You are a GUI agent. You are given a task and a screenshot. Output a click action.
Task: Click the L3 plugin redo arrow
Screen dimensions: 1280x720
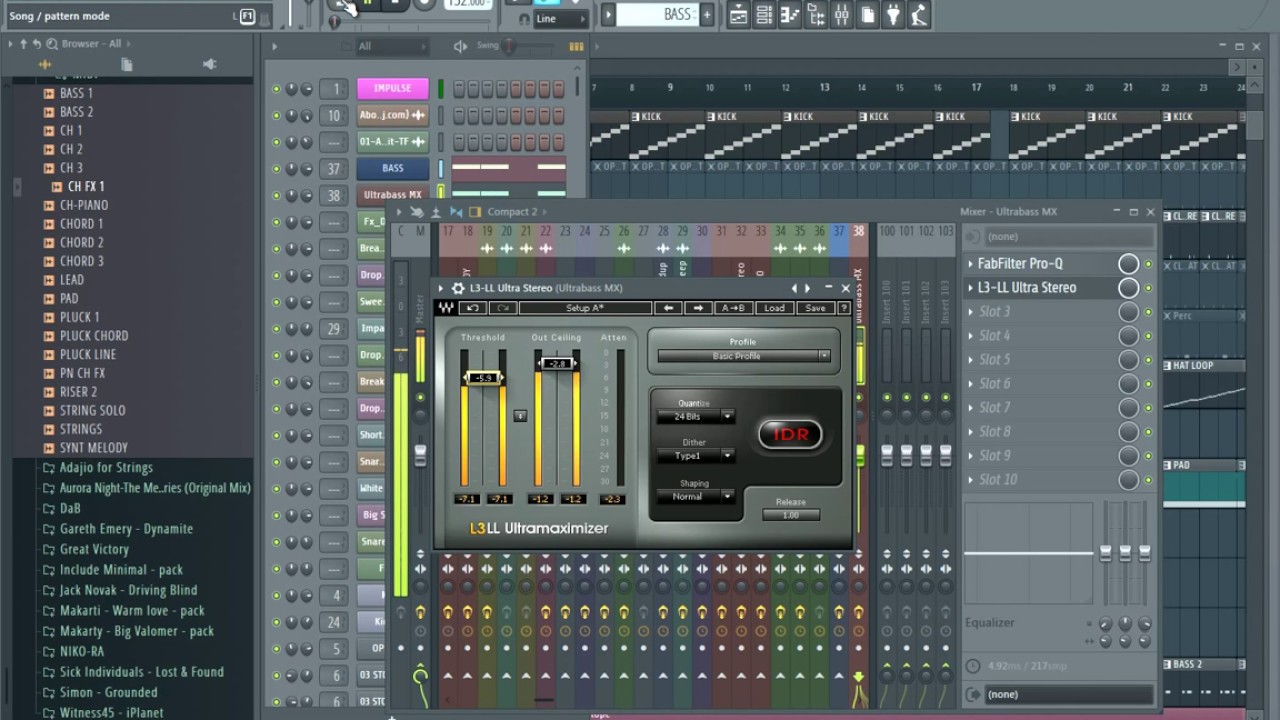(x=503, y=308)
